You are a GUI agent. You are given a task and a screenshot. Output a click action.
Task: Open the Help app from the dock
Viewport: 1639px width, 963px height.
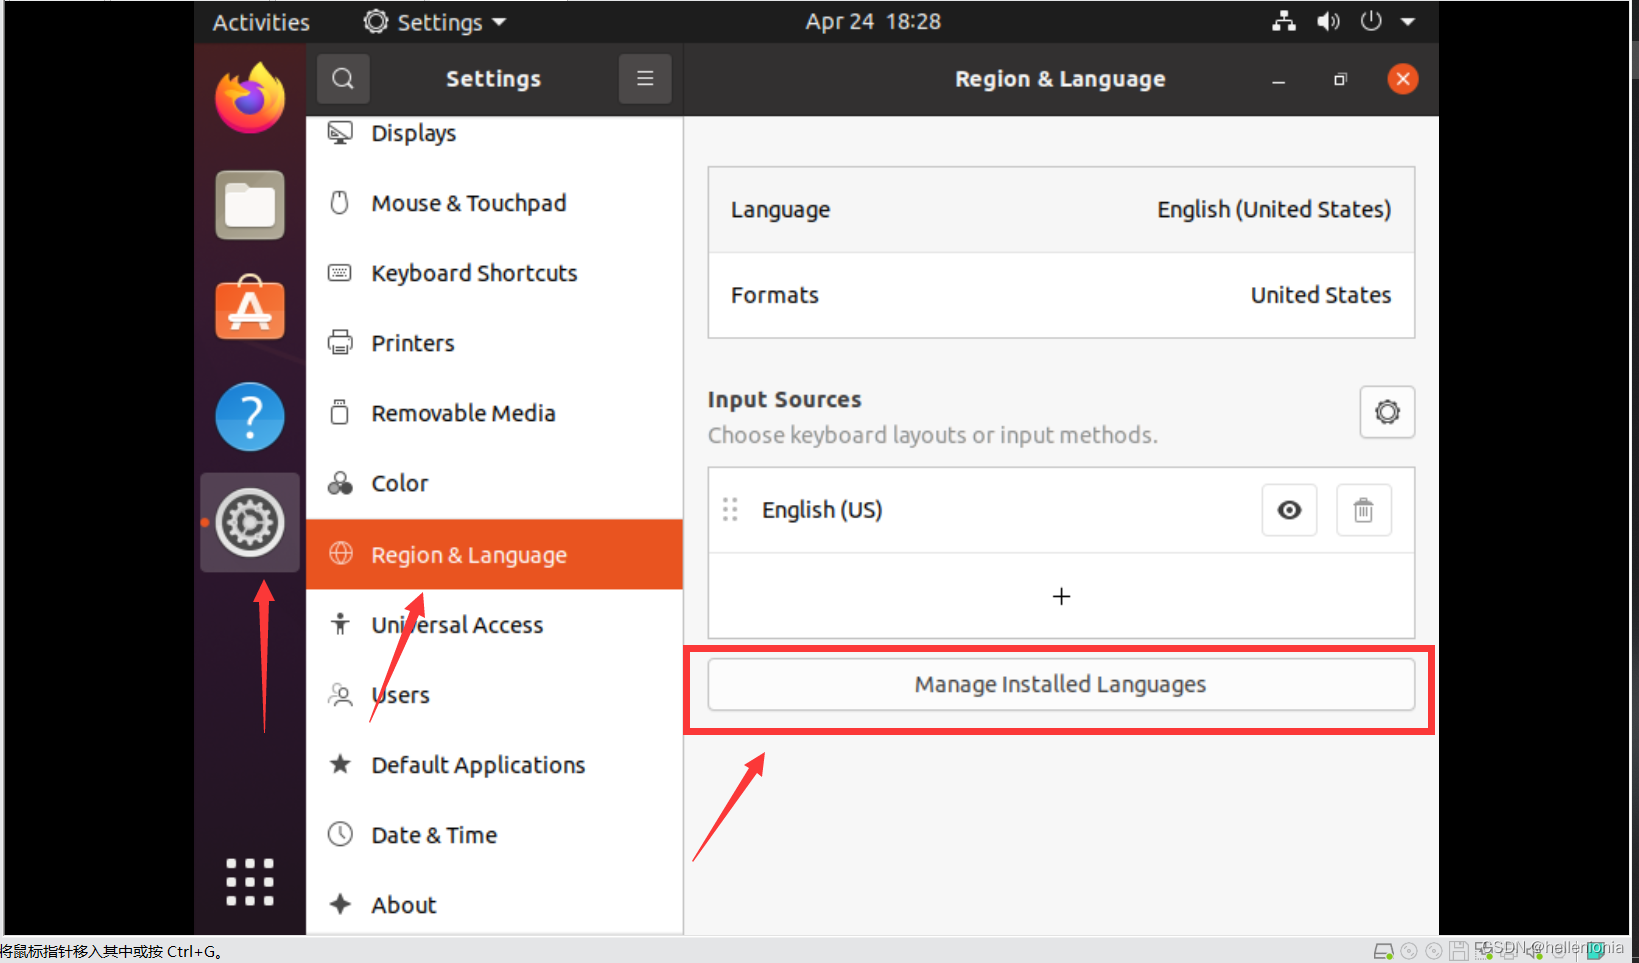(x=249, y=417)
